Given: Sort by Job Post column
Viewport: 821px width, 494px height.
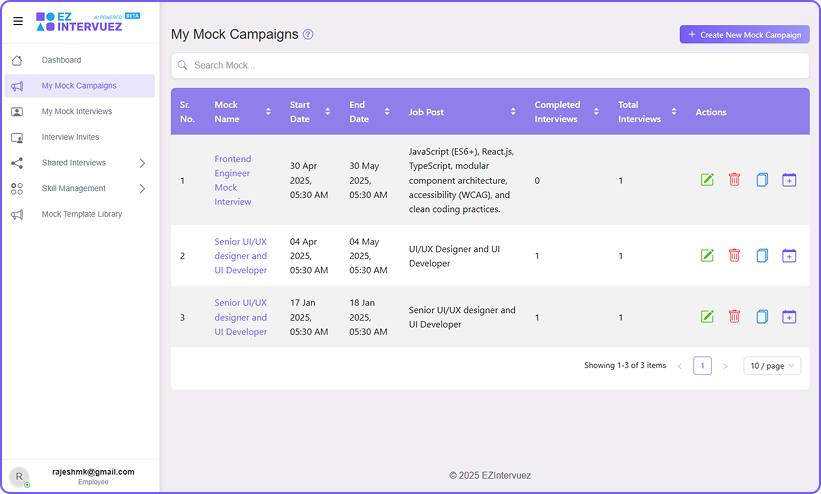Looking at the screenshot, I should pos(513,112).
